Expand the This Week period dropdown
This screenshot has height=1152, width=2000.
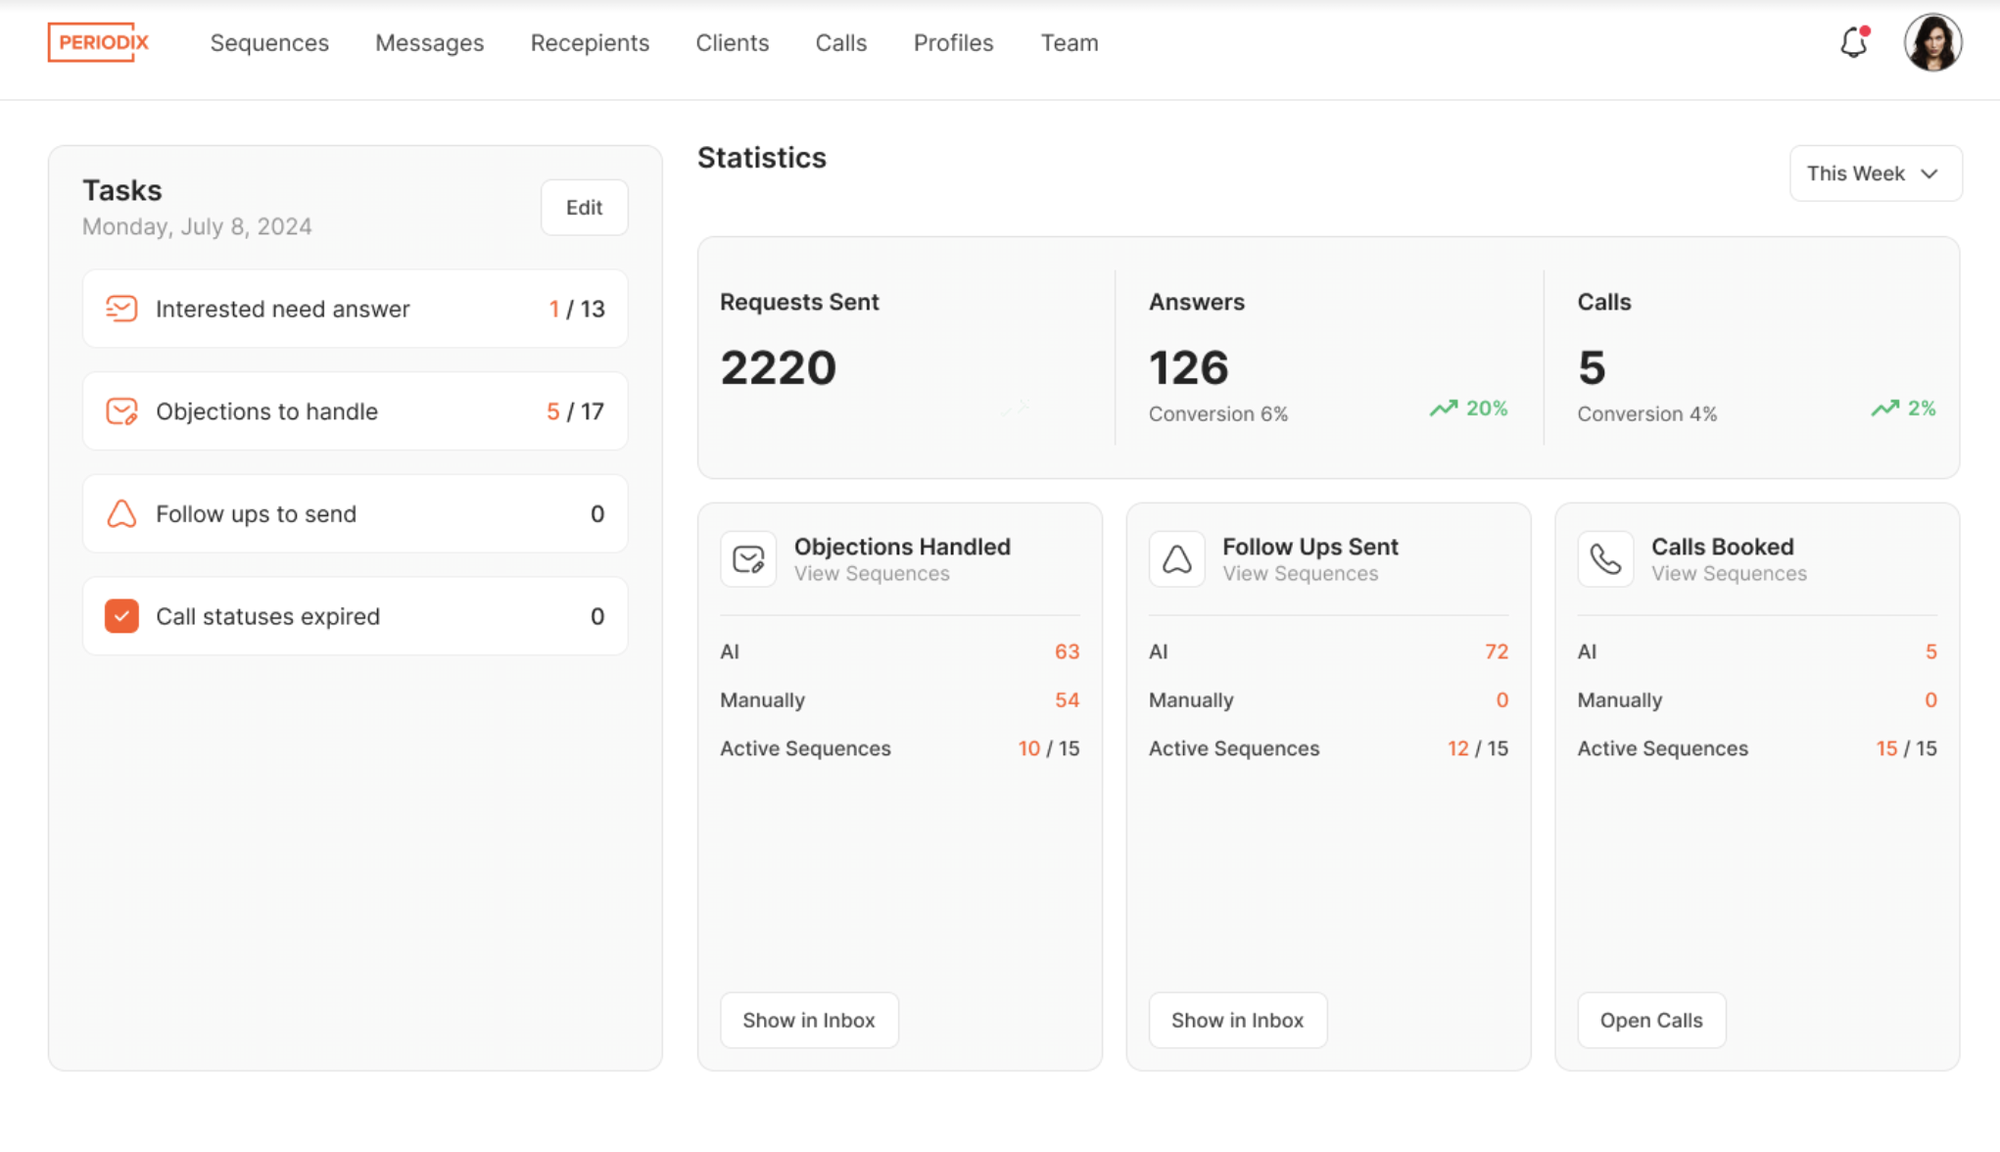point(1874,174)
